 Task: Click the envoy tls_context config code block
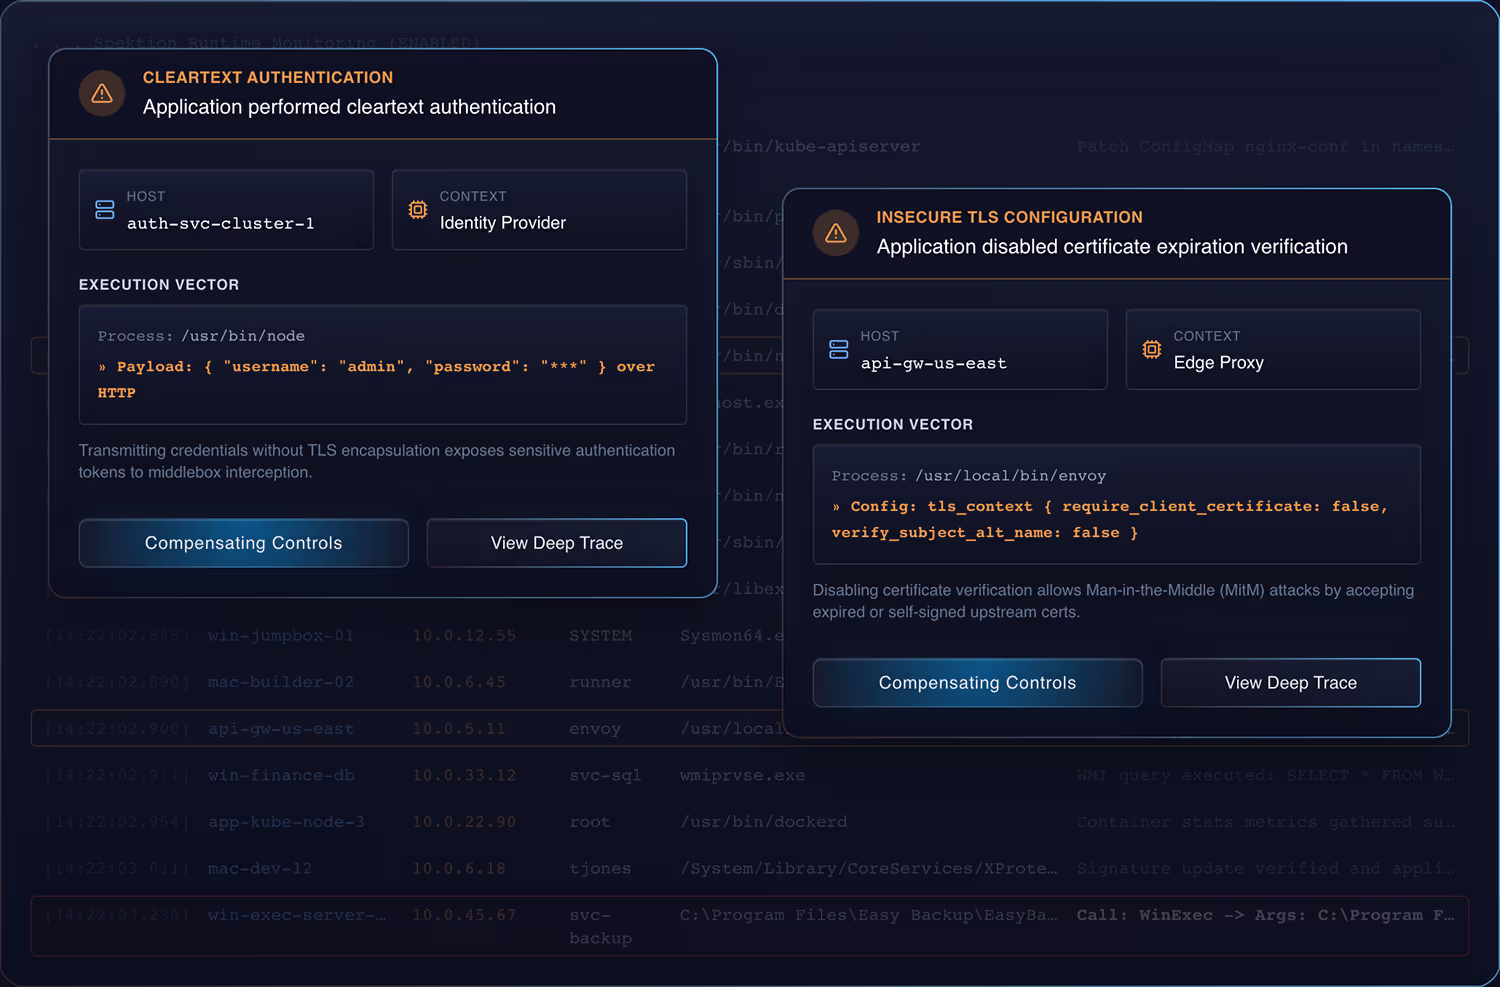[x=1117, y=504]
